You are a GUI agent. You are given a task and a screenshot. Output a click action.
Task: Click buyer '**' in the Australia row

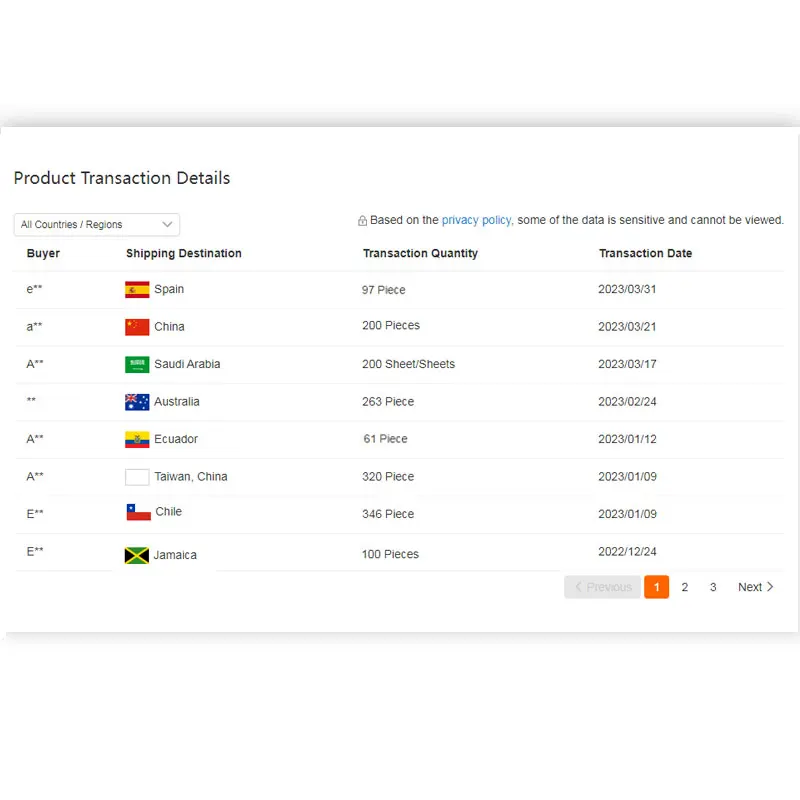tap(31, 399)
